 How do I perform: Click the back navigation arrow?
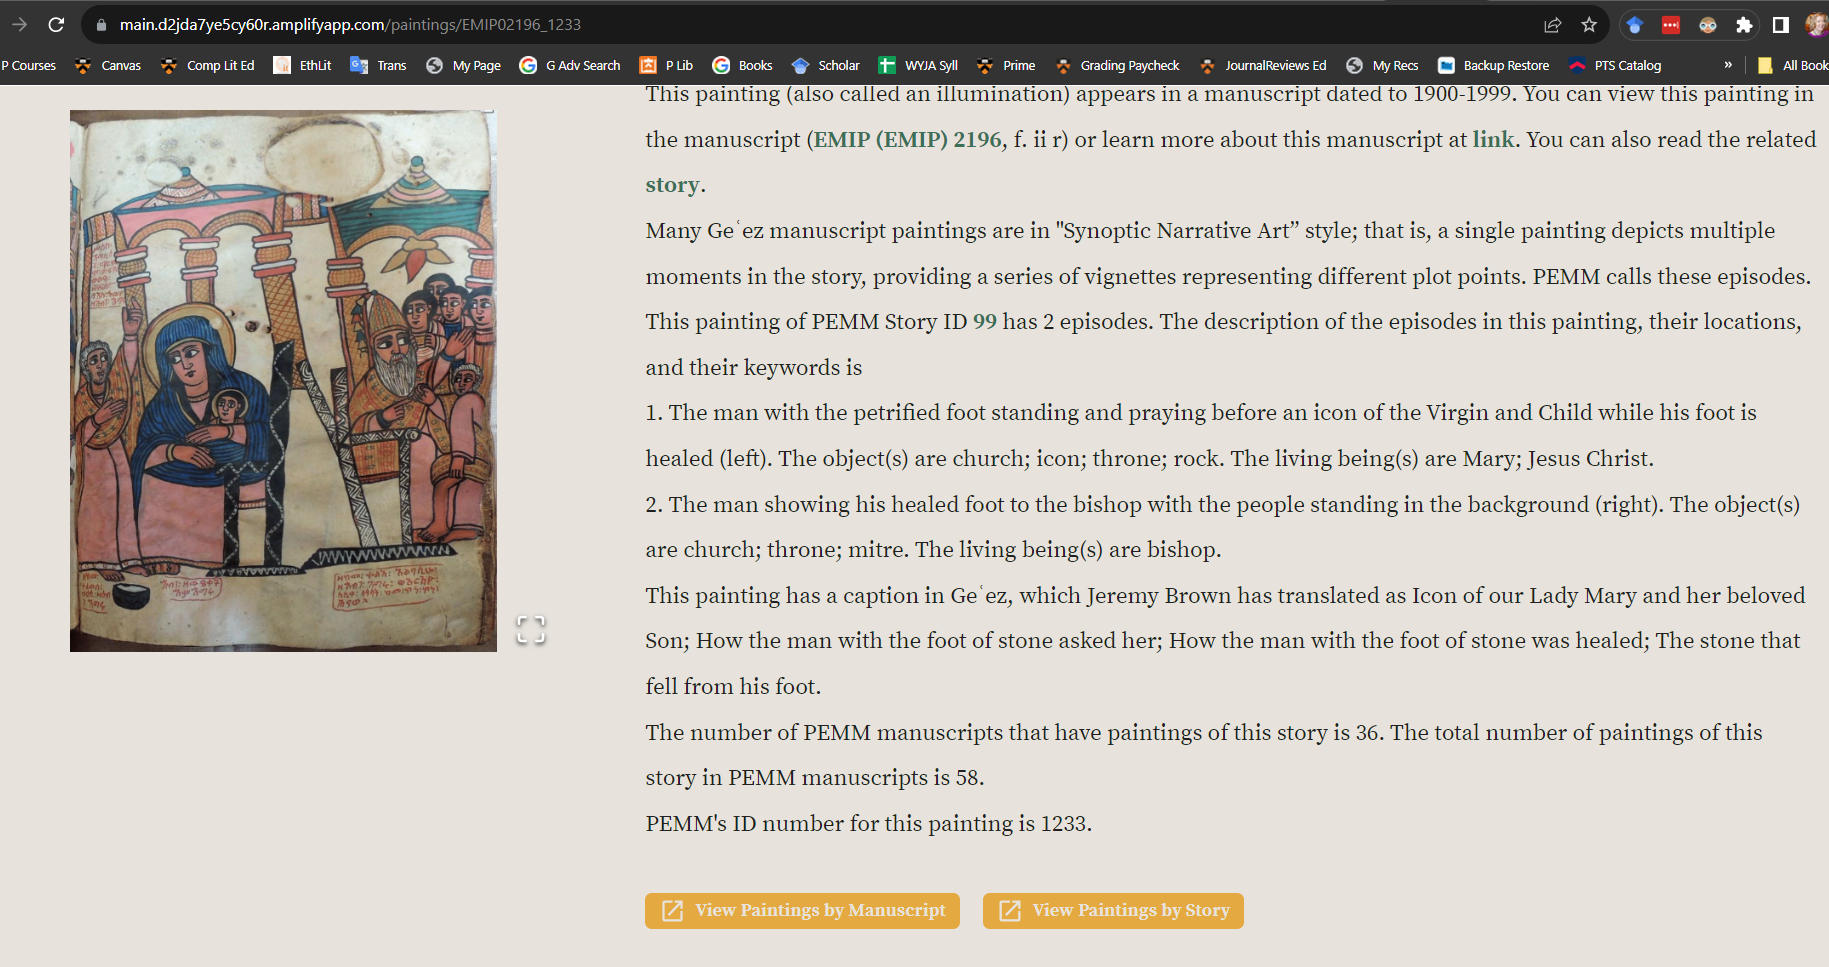[20, 24]
